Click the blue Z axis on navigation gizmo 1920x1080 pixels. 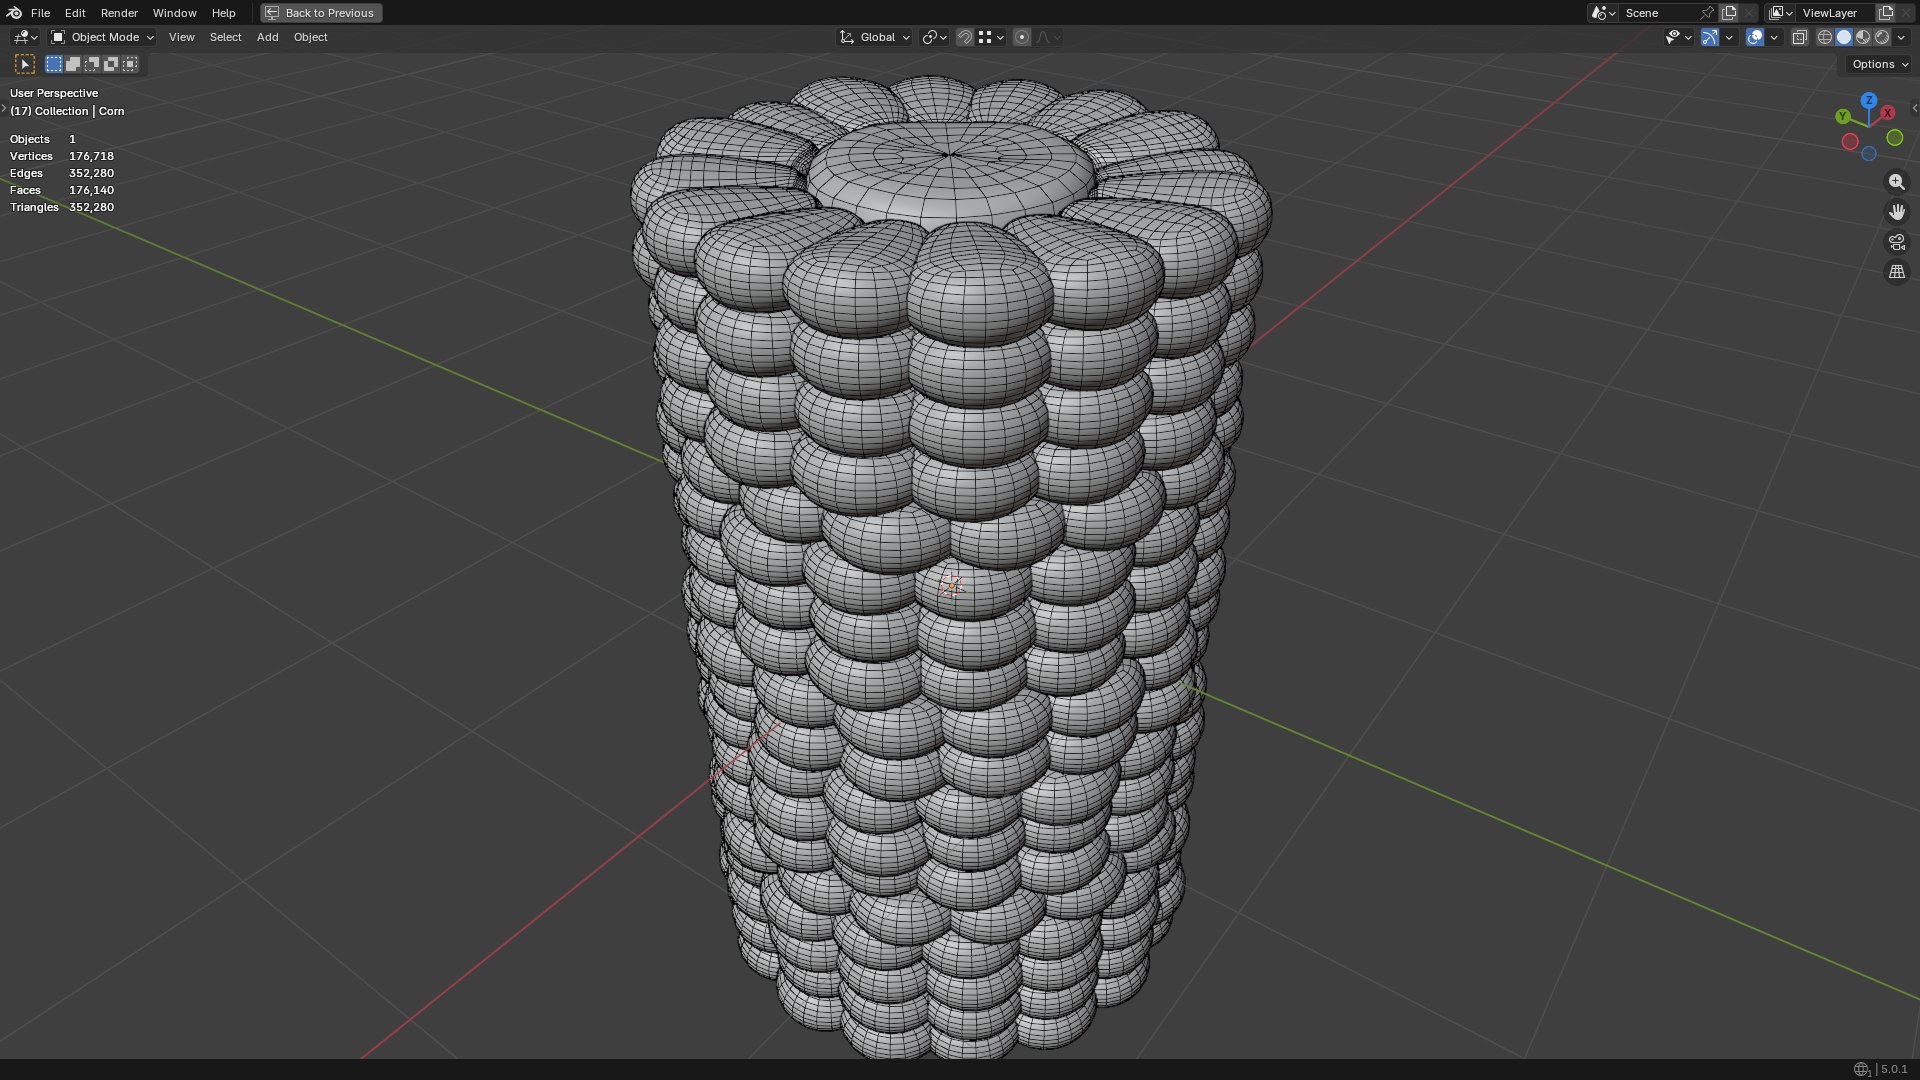(x=1868, y=101)
